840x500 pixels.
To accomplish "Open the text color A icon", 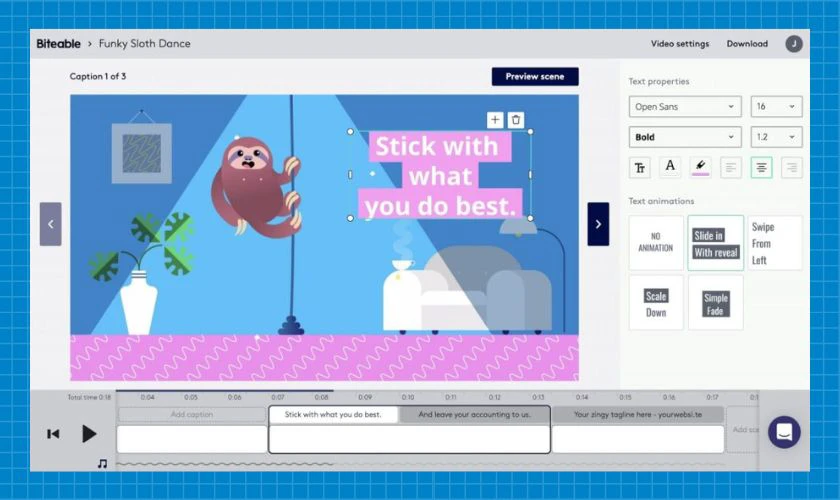I will 670,167.
